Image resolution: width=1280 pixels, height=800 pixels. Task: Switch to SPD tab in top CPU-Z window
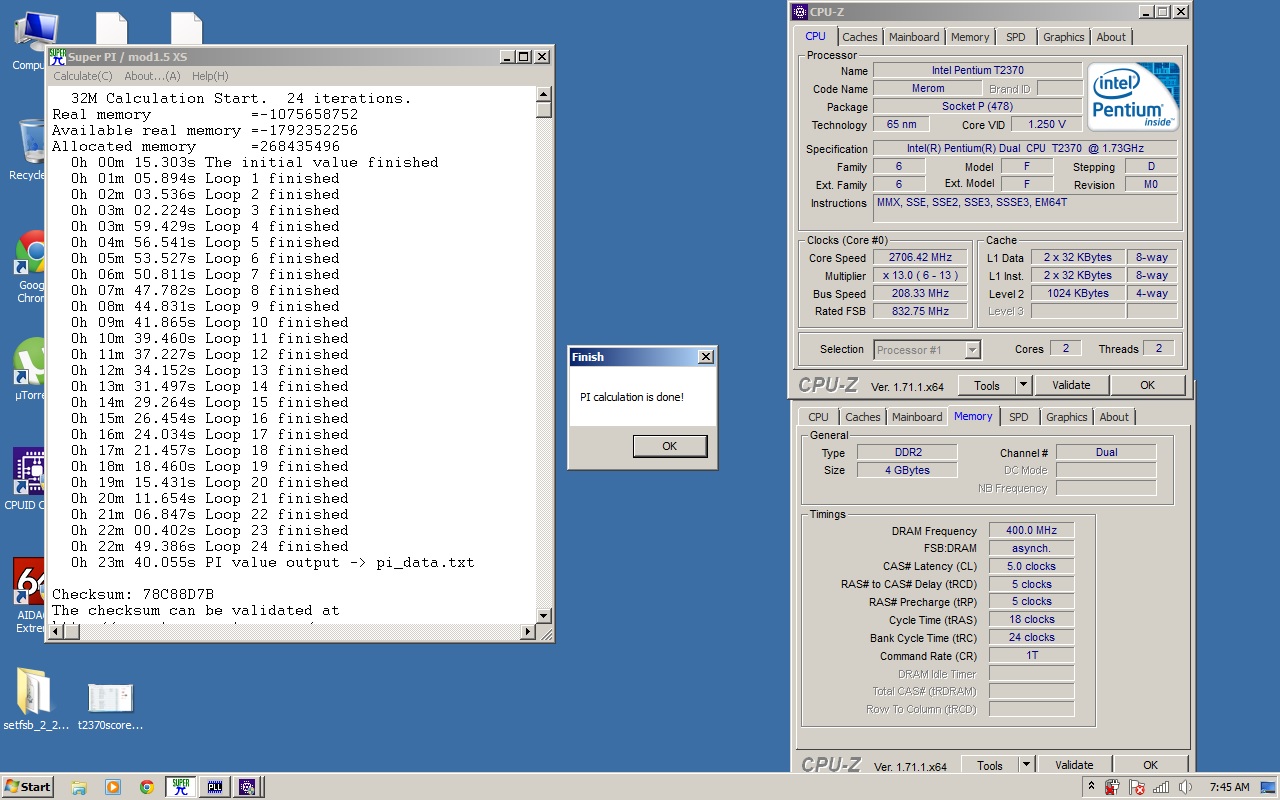click(1016, 37)
